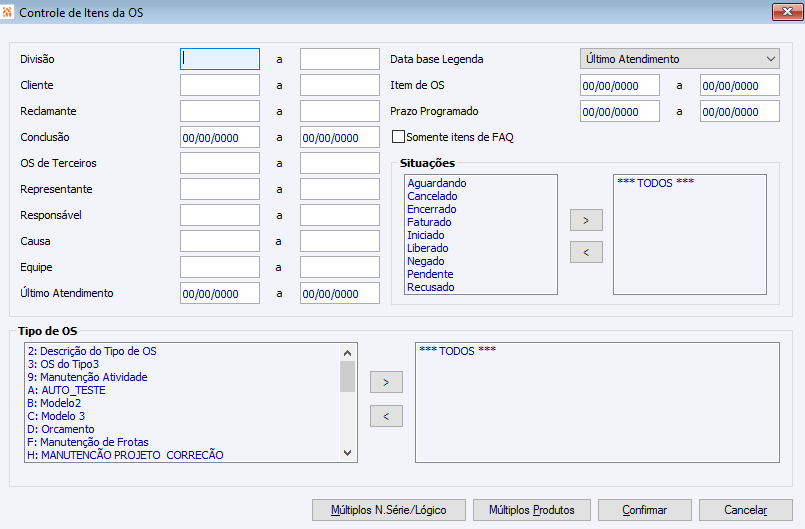Select 9: Manutenção Atividade type
Viewport: 805px width, 529px height.
(x=87, y=377)
